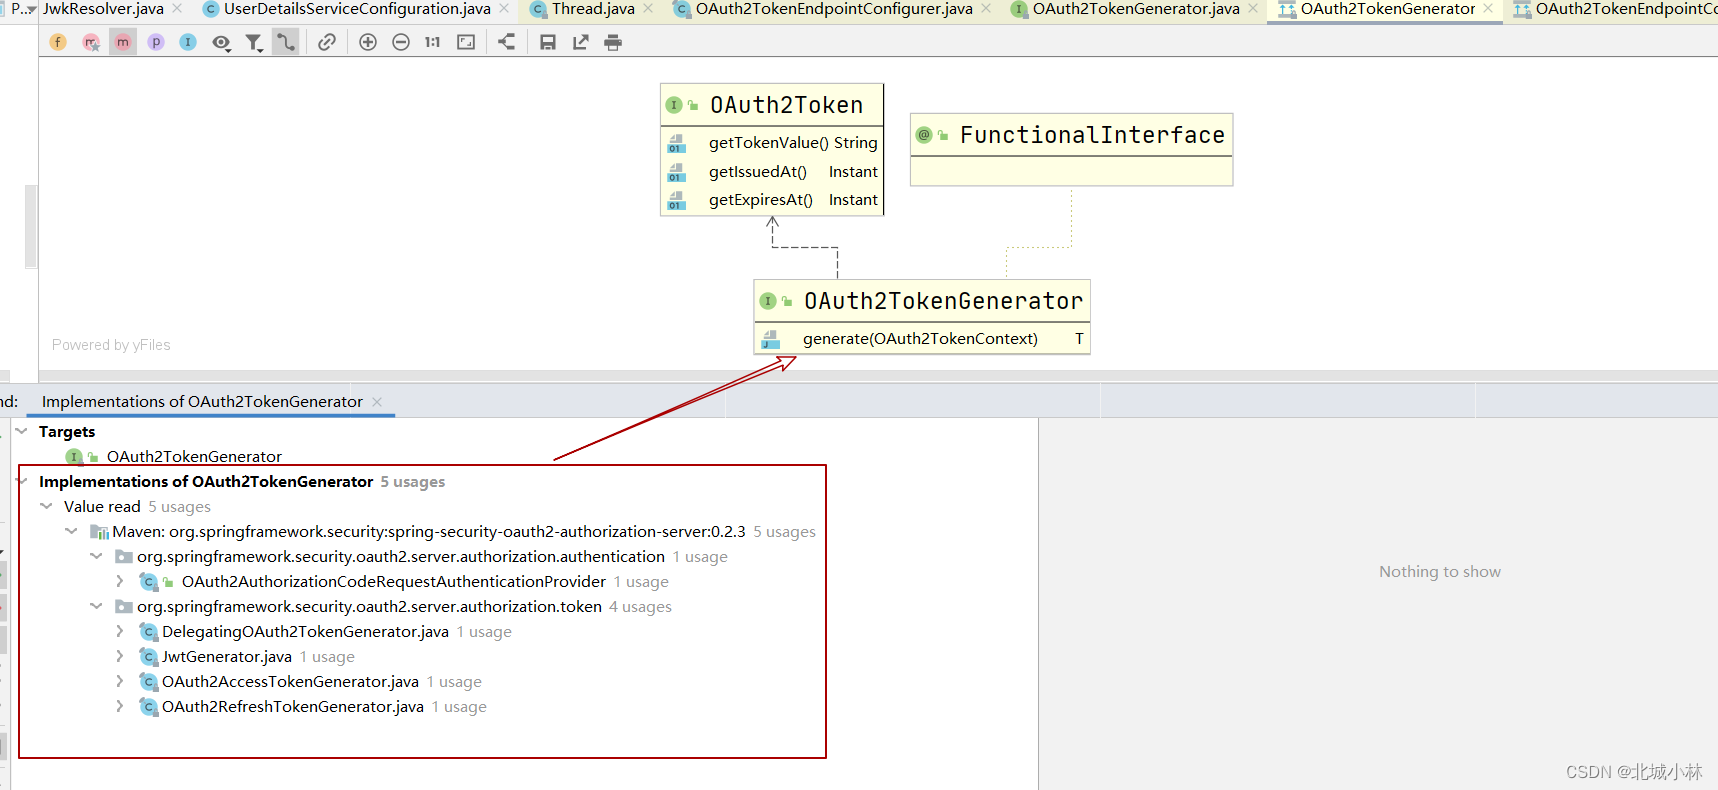Close the OAuth2TokenGenerator diagram tab
This screenshot has width=1718, height=790.
point(1488,9)
